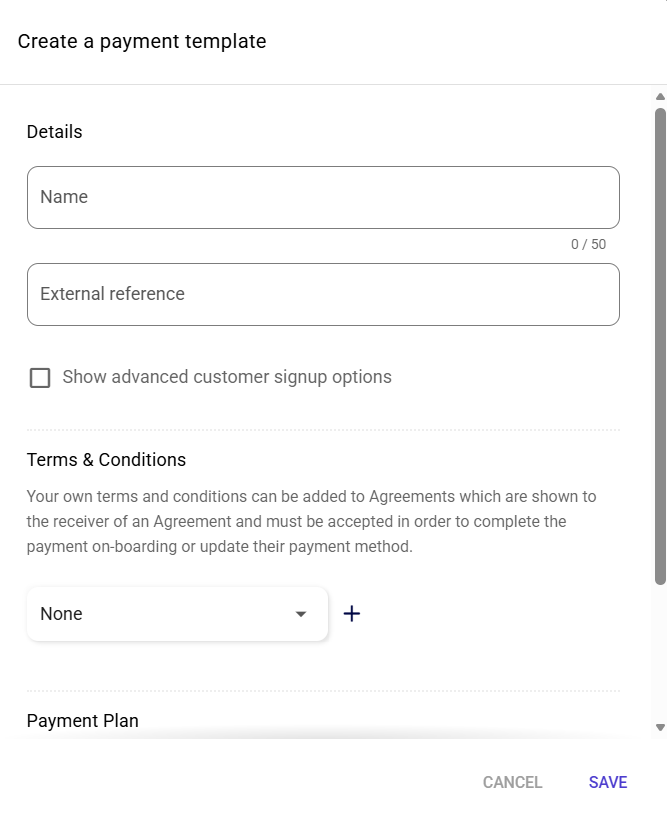This screenshot has width=667, height=814.
Task: Click the 0 / 50 character counter
Action: [x=588, y=244]
